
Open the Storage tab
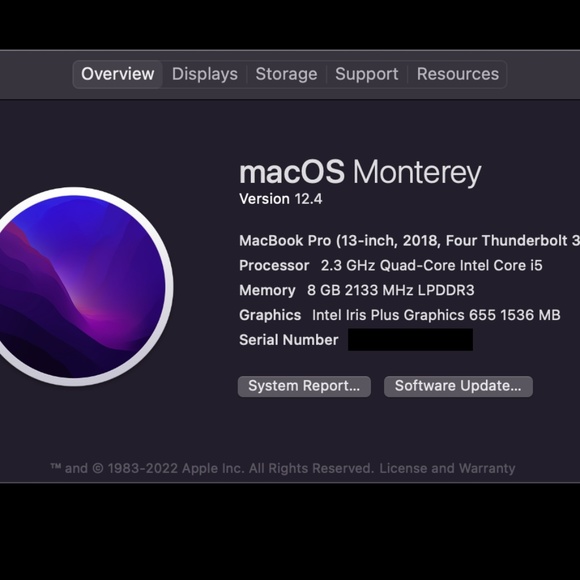(286, 74)
